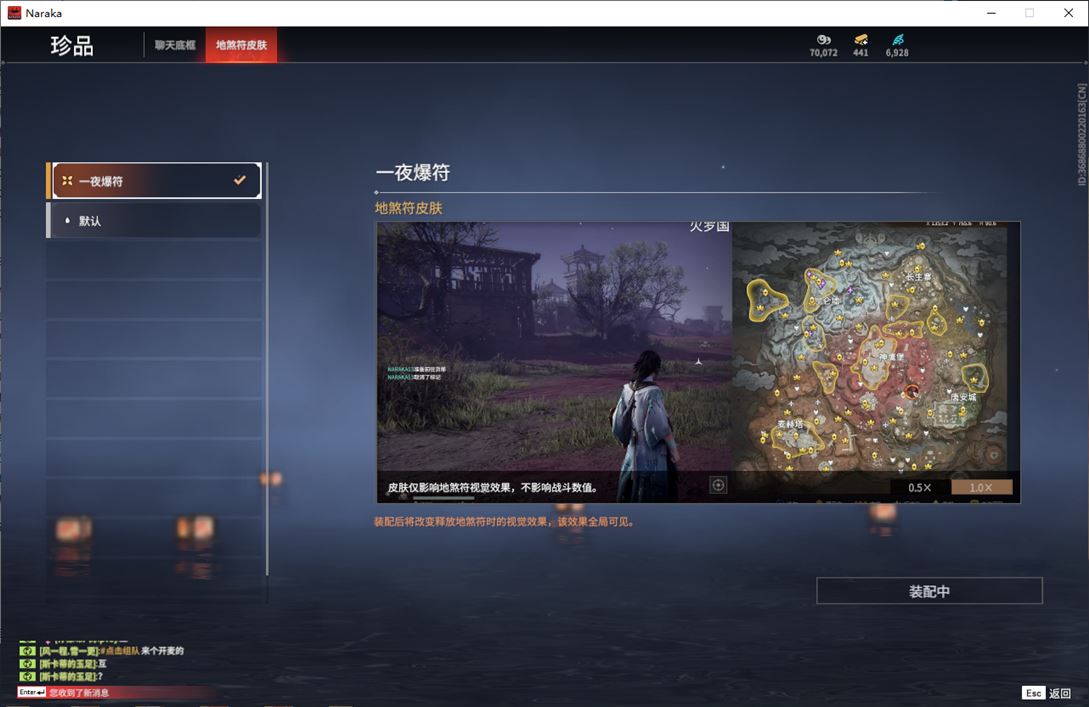Click the Naraka app icon in title bar
This screenshot has height=707, width=1089.
(14, 13)
